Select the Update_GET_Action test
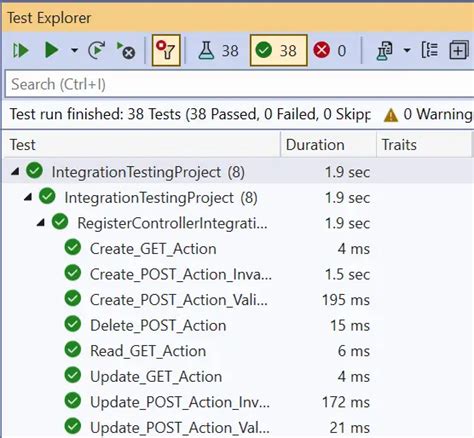 238,376
